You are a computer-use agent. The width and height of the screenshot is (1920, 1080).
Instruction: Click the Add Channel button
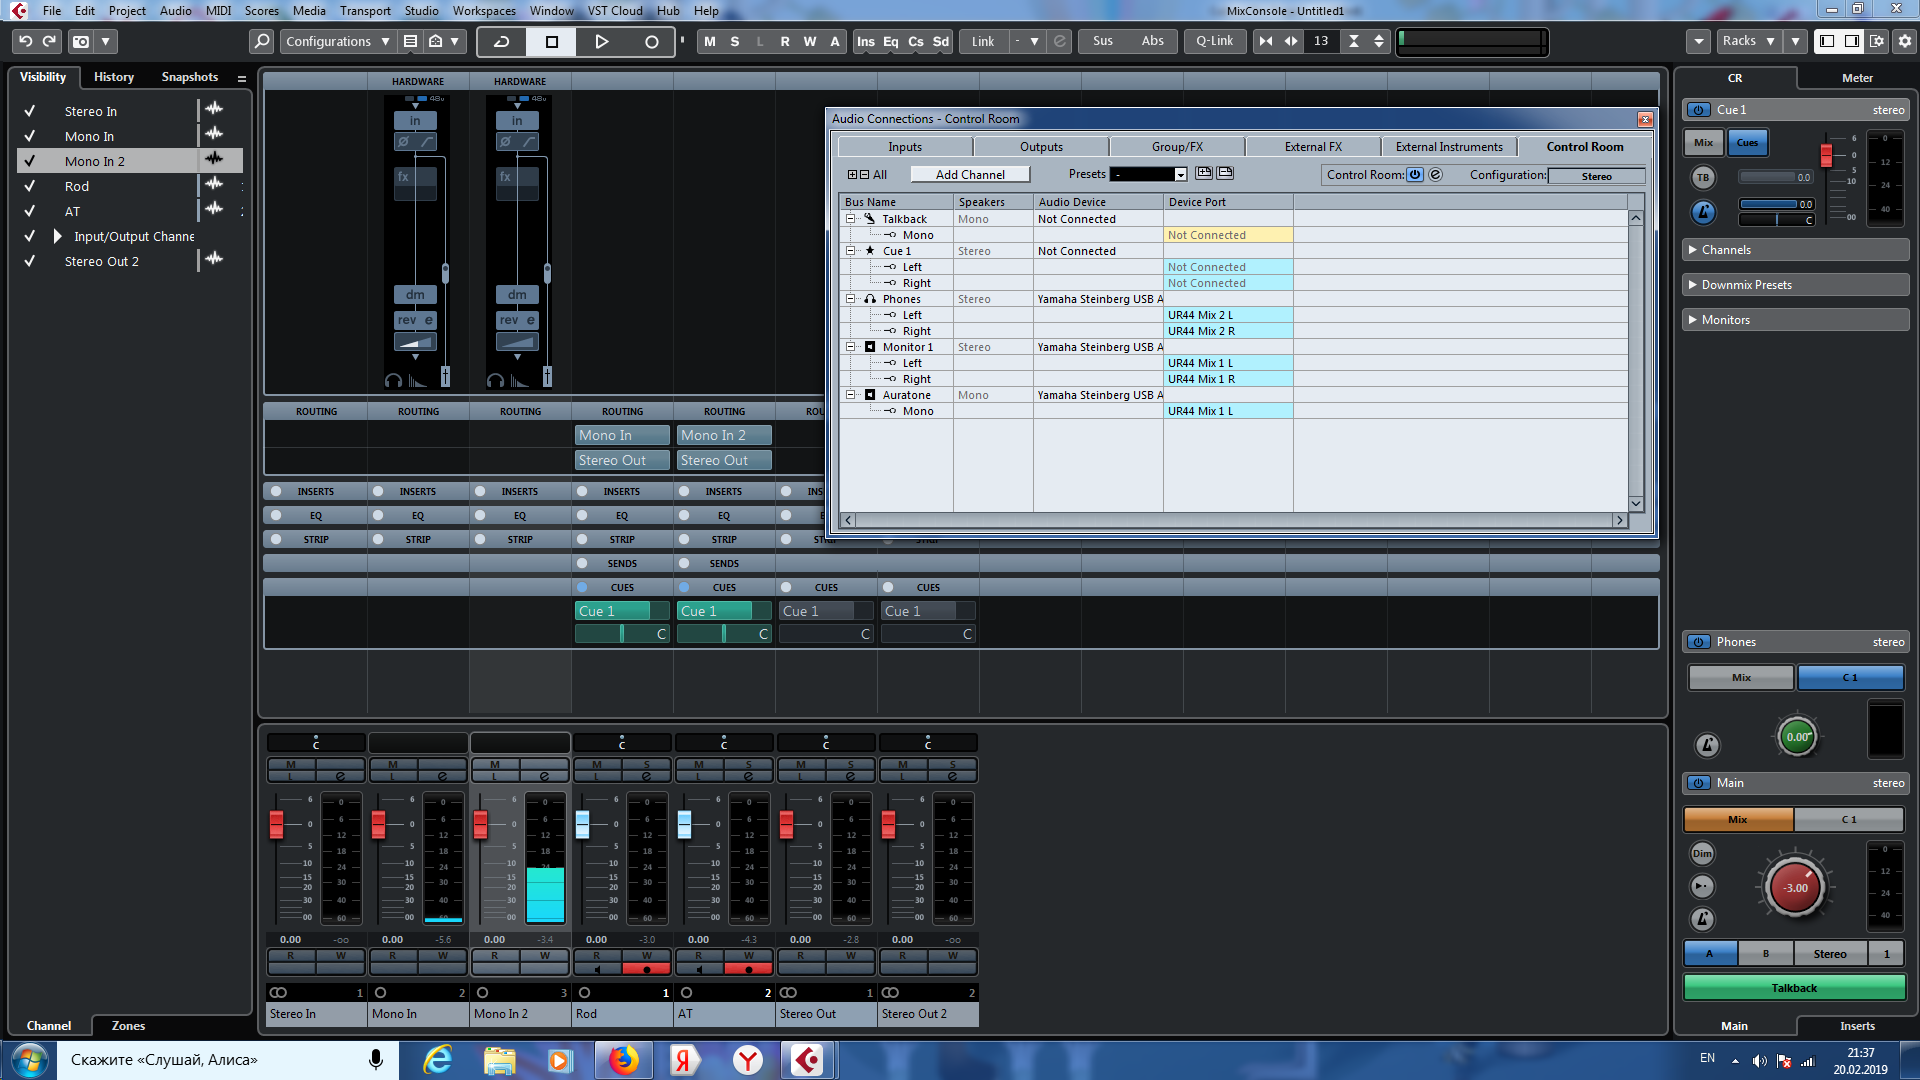969,174
